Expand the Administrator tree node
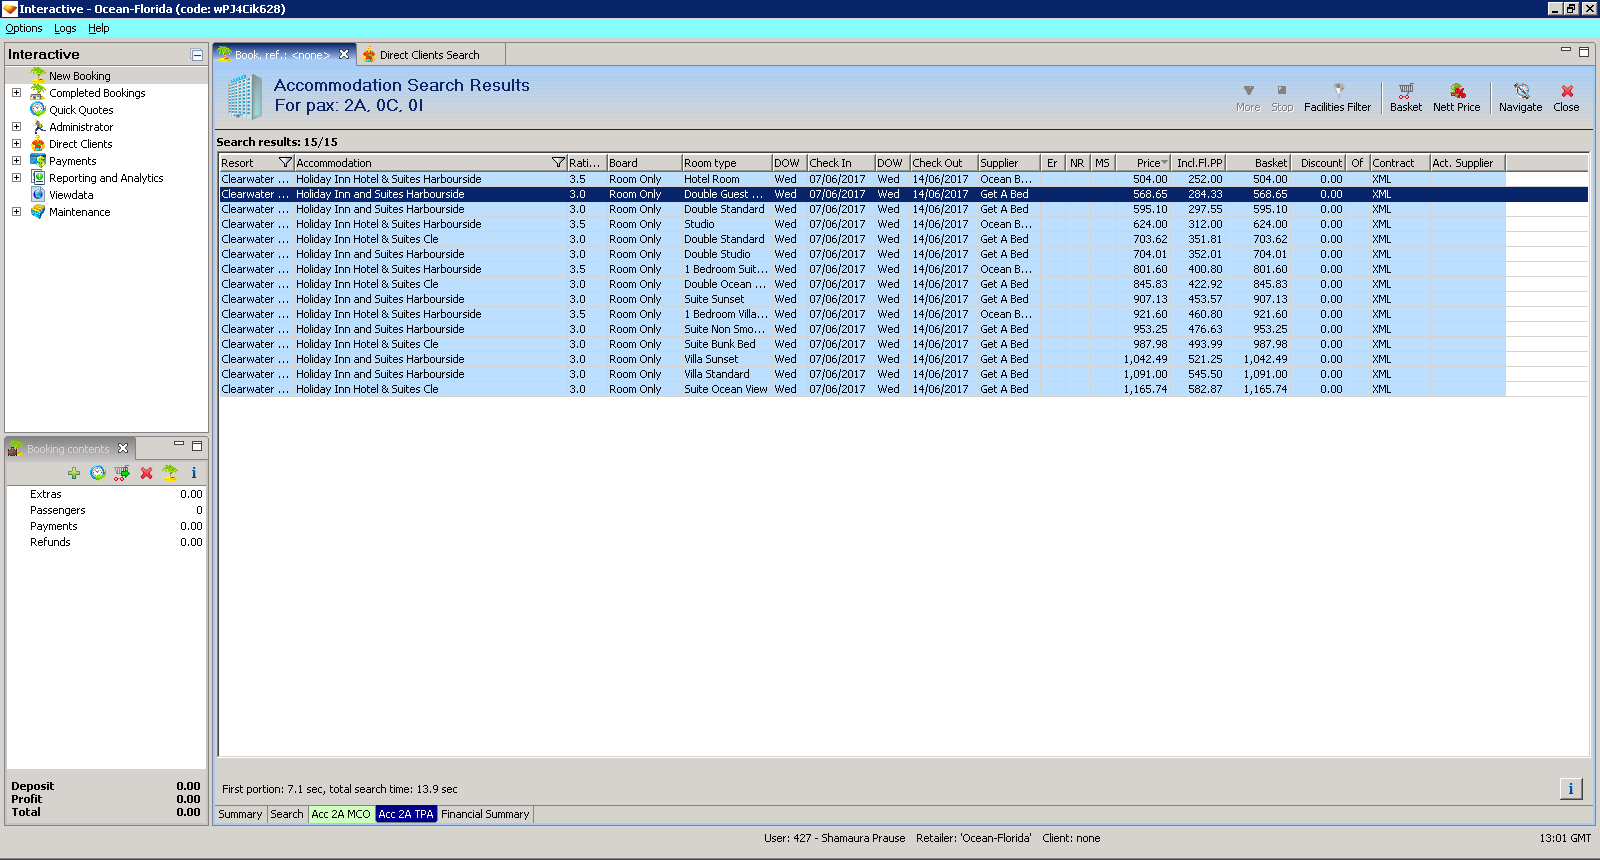Viewport: 1600px width, 860px height. [16, 127]
